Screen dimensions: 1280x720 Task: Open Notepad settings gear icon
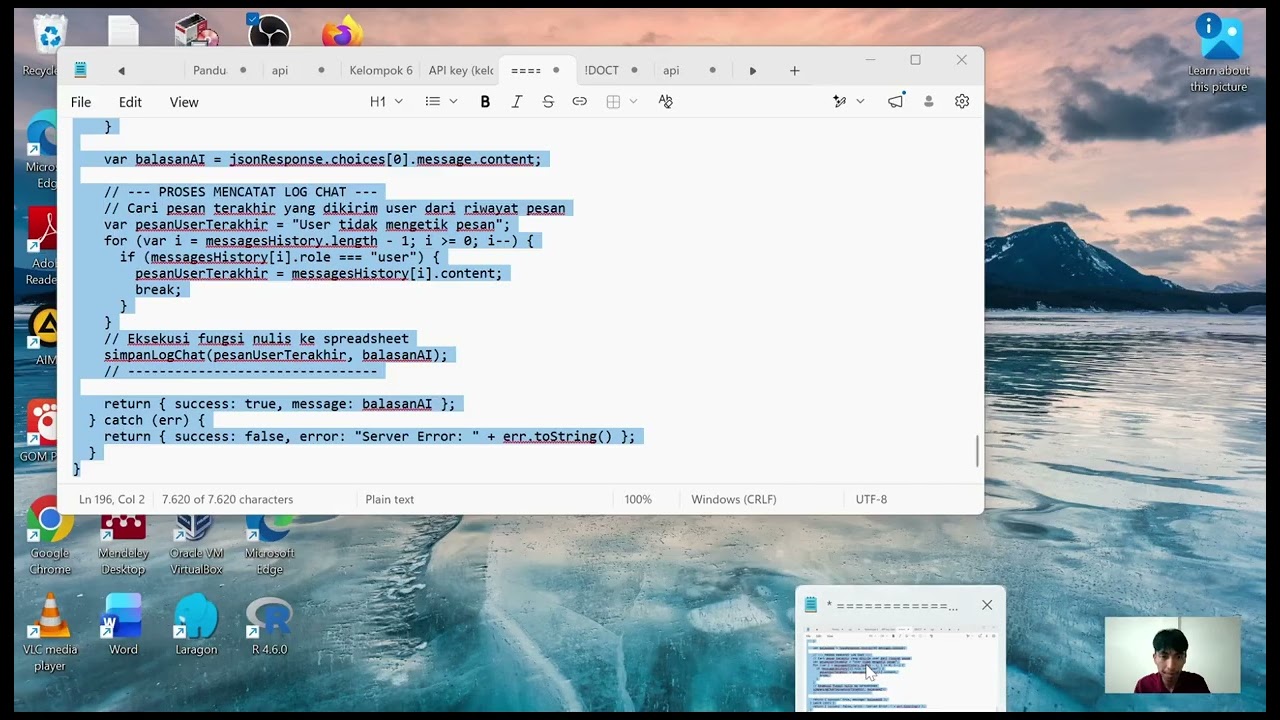[962, 102]
